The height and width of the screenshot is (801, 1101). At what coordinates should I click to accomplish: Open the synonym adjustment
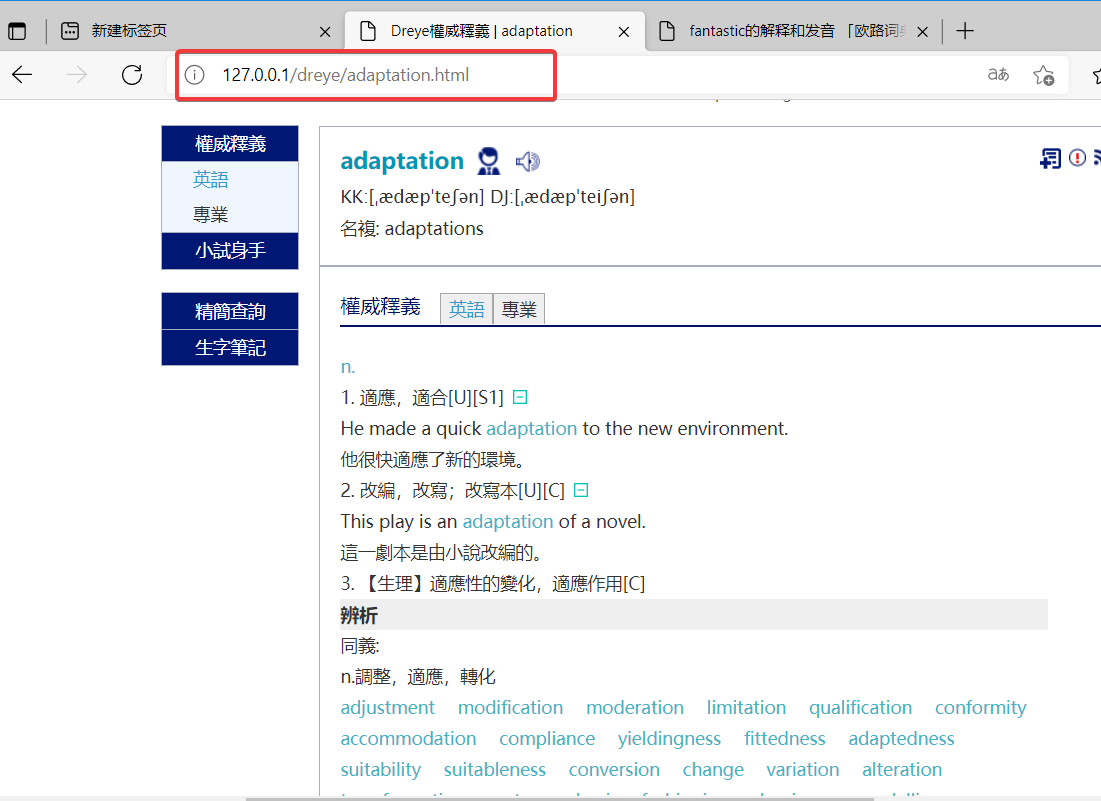(x=388, y=708)
